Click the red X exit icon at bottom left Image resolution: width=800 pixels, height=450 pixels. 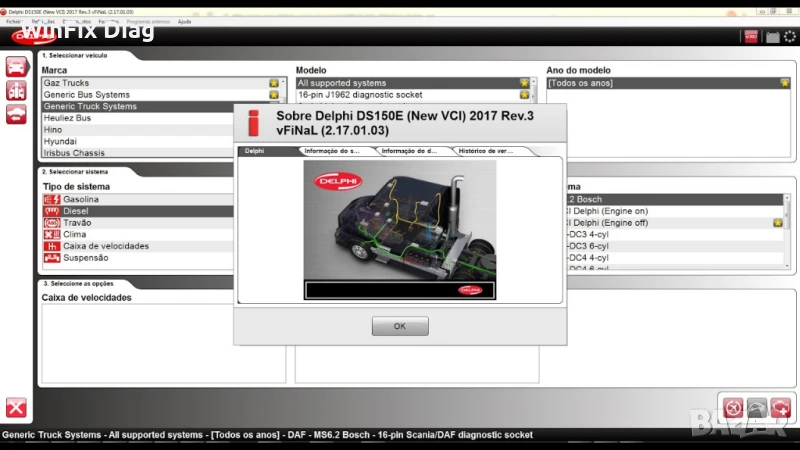(x=16, y=407)
